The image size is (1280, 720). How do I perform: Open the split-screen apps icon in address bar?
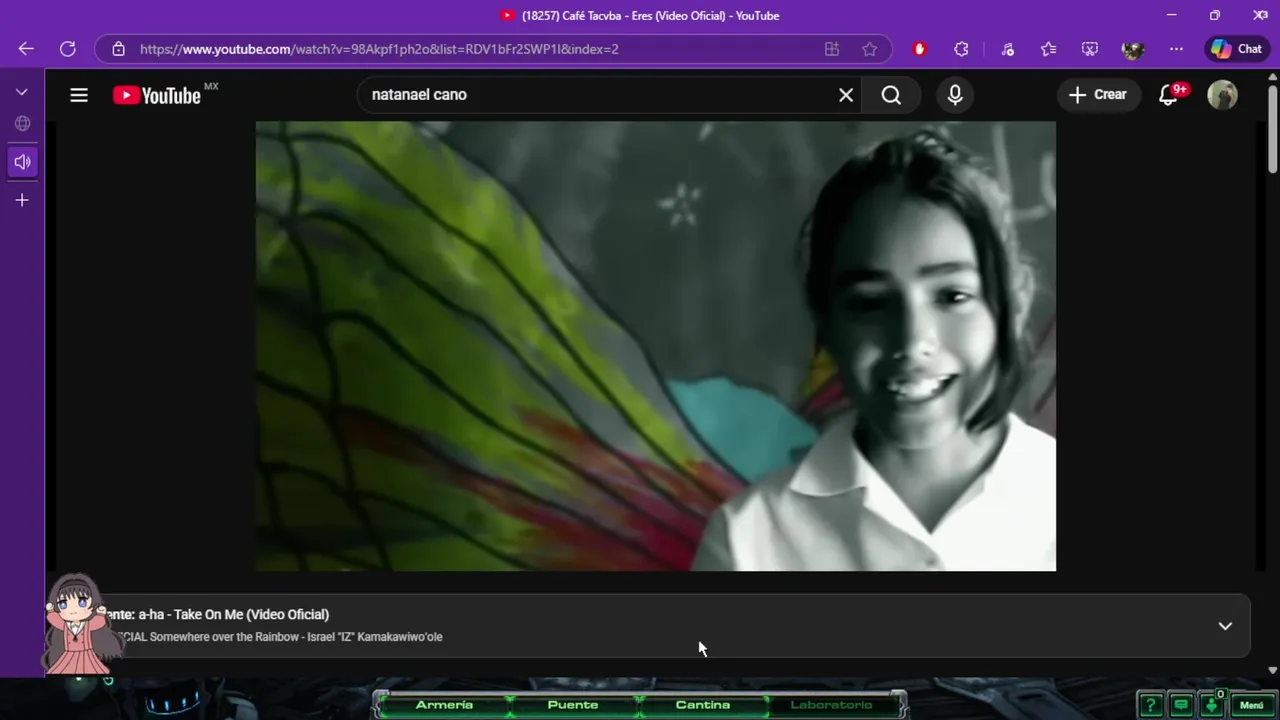point(831,49)
